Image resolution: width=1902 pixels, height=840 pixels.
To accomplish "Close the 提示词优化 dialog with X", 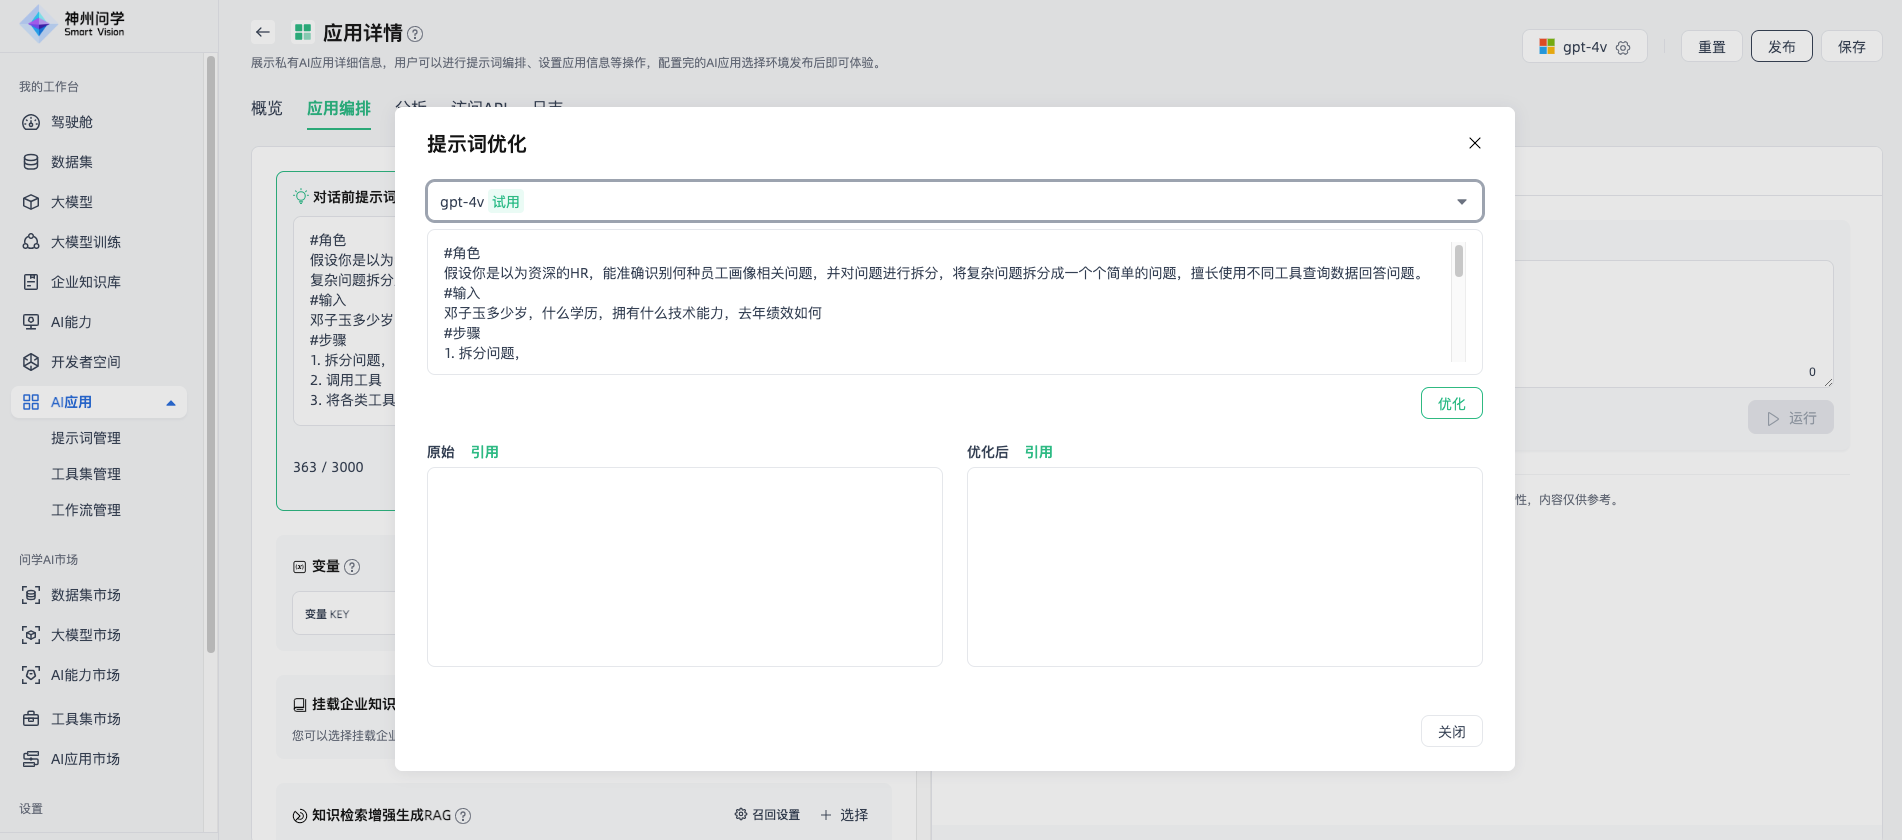I will (1474, 143).
